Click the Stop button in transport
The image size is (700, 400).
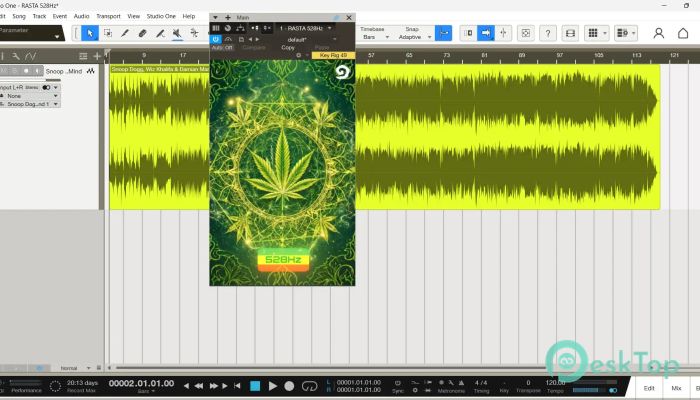tap(255, 386)
